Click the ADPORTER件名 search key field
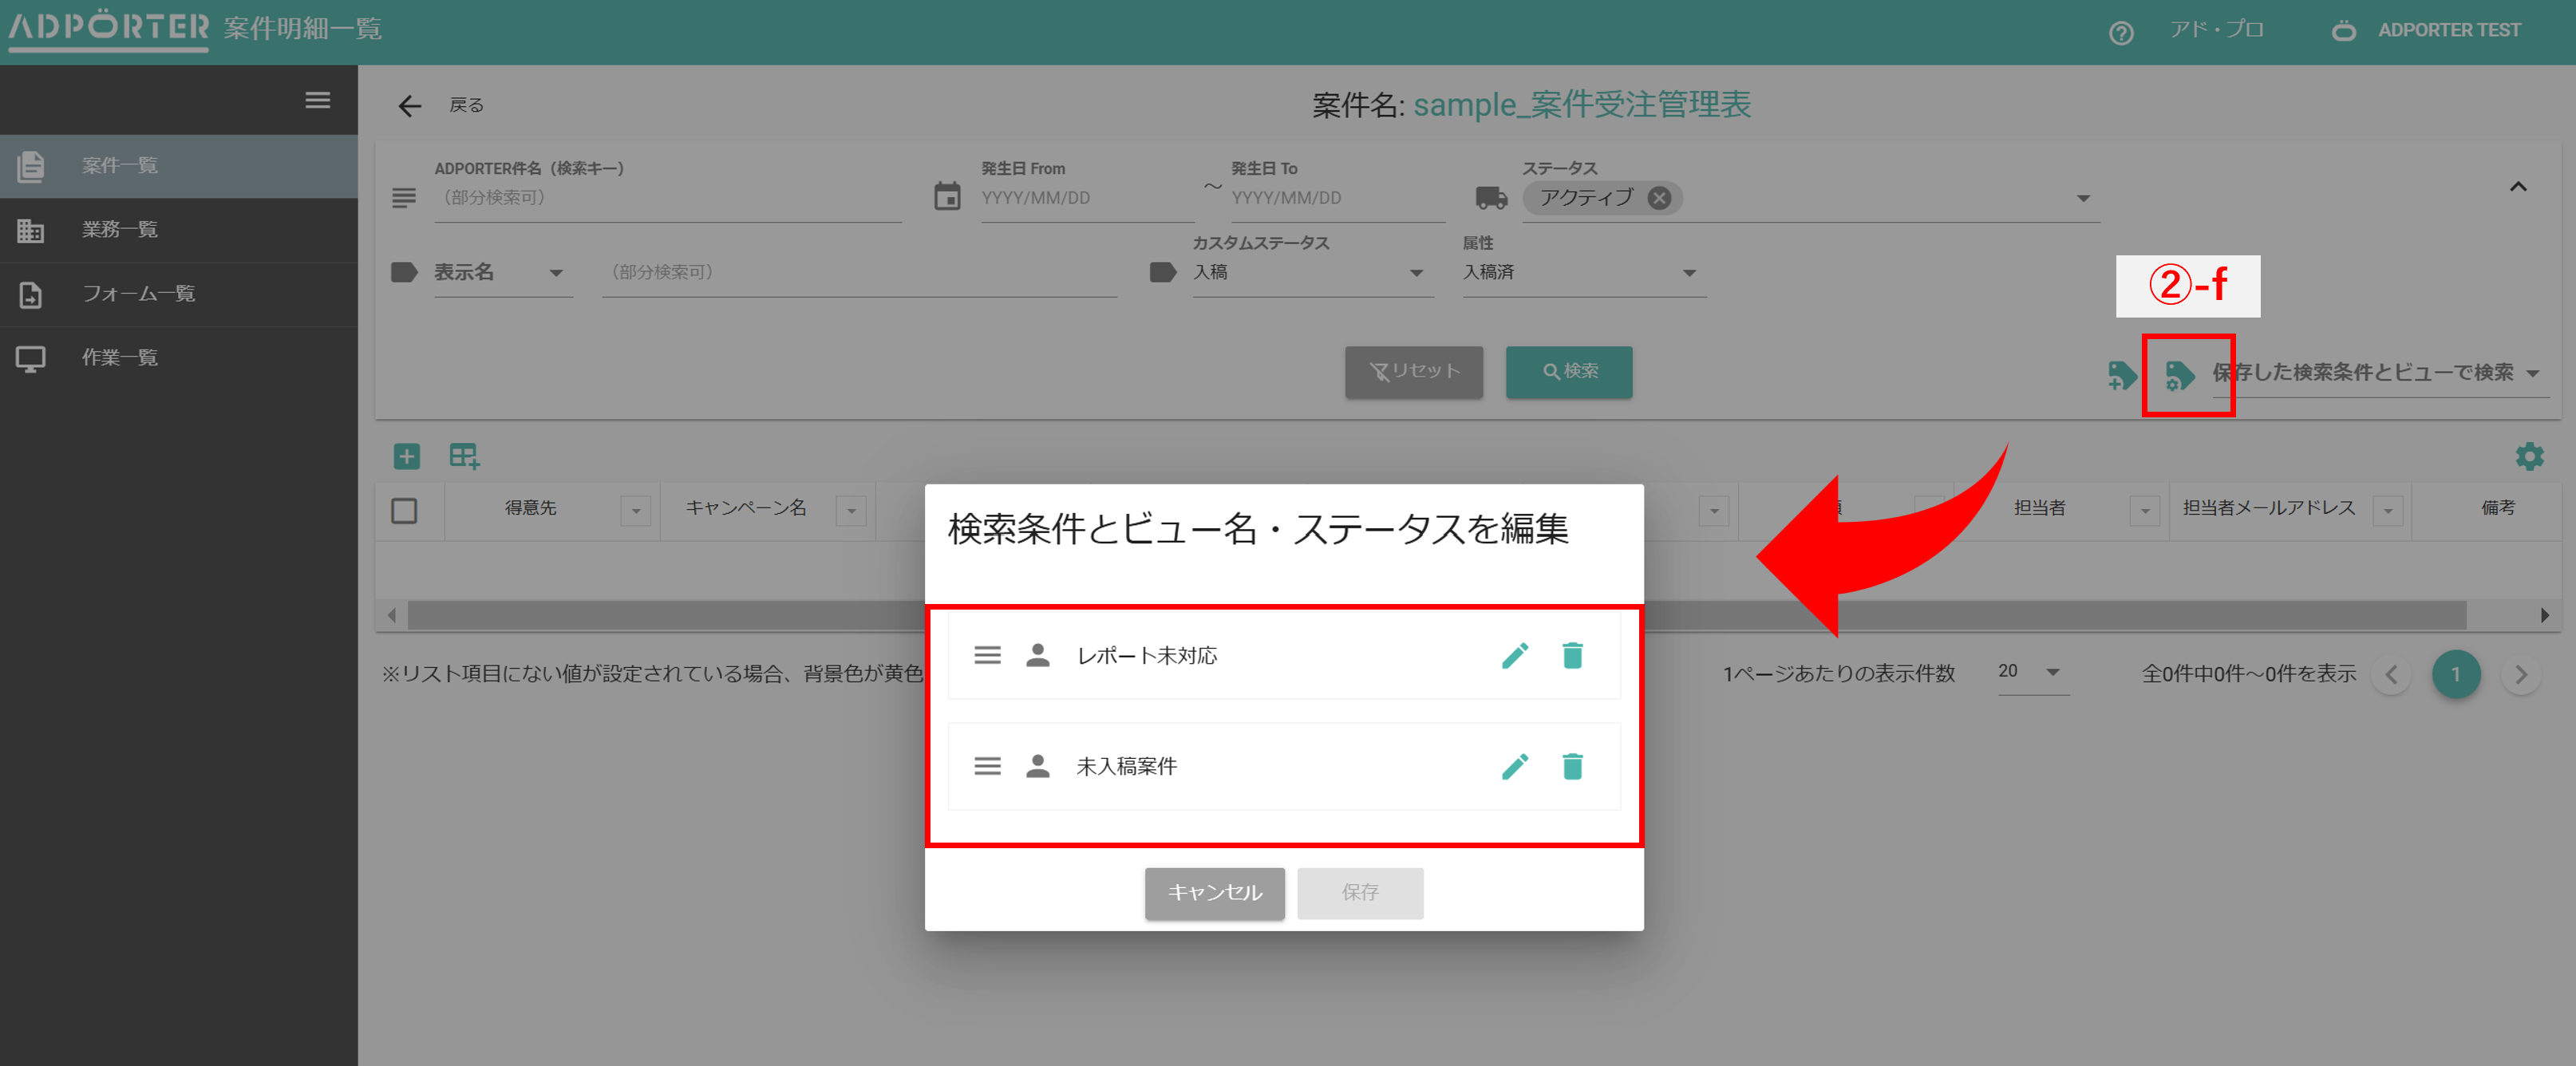The width and height of the screenshot is (2576, 1066). click(667, 198)
